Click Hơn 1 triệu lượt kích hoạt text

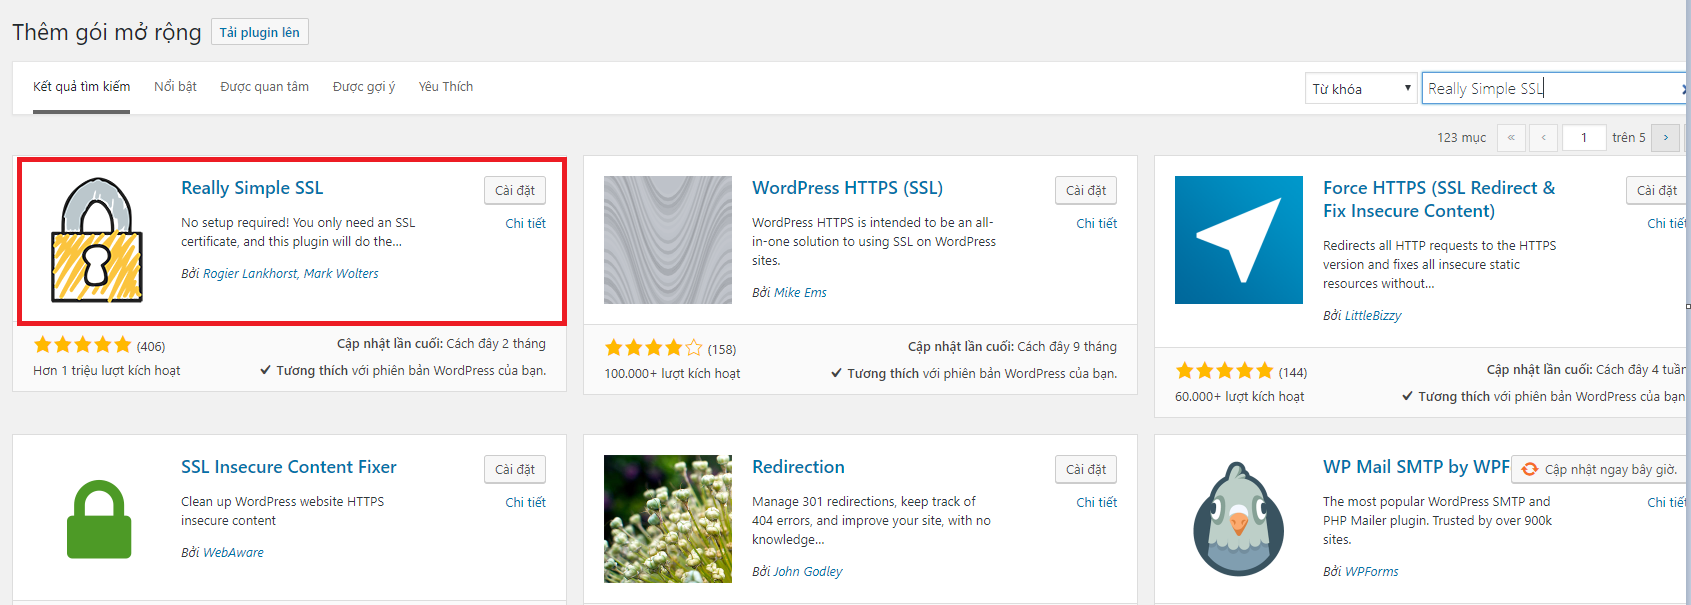(107, 370)
